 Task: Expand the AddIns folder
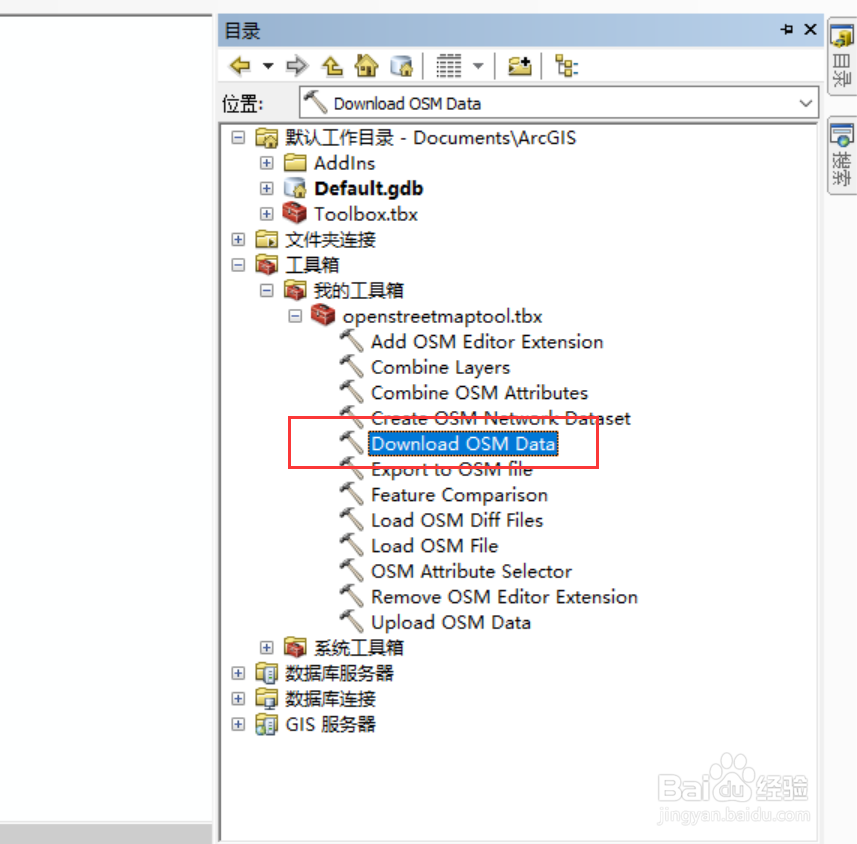click(x=266, y=163)
